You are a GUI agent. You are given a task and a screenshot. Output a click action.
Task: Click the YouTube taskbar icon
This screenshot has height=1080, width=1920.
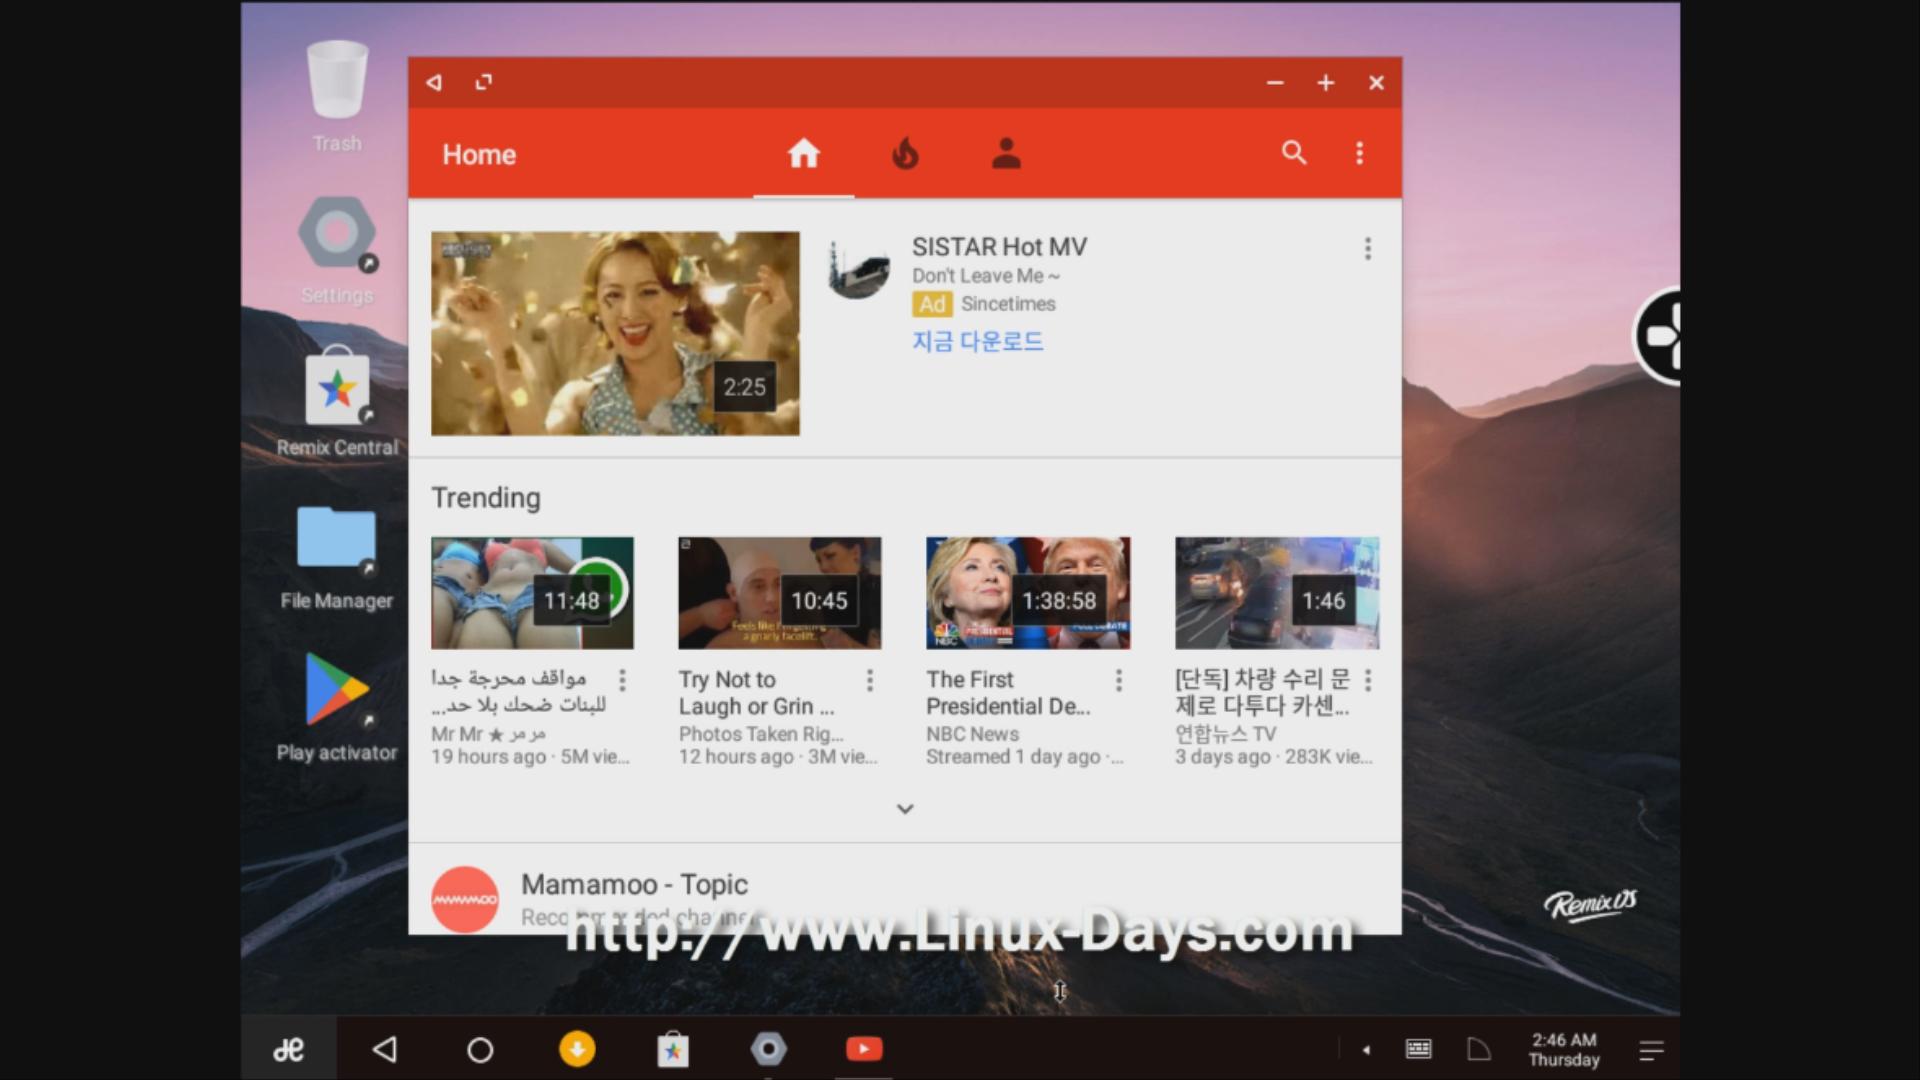(864, 1049)
